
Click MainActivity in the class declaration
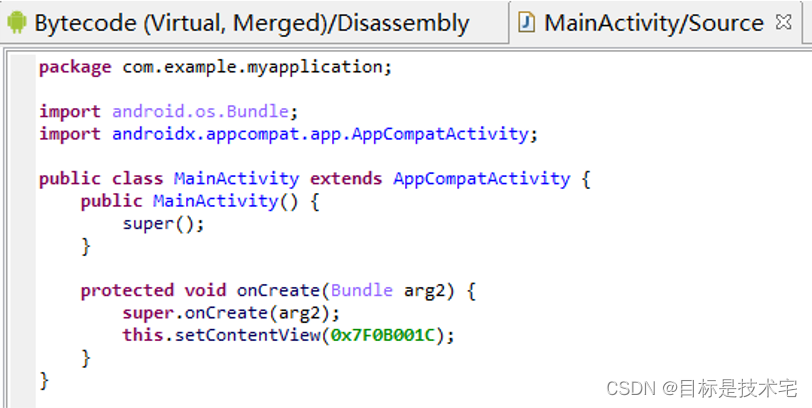pyautogui.click(x=236, y=179)
